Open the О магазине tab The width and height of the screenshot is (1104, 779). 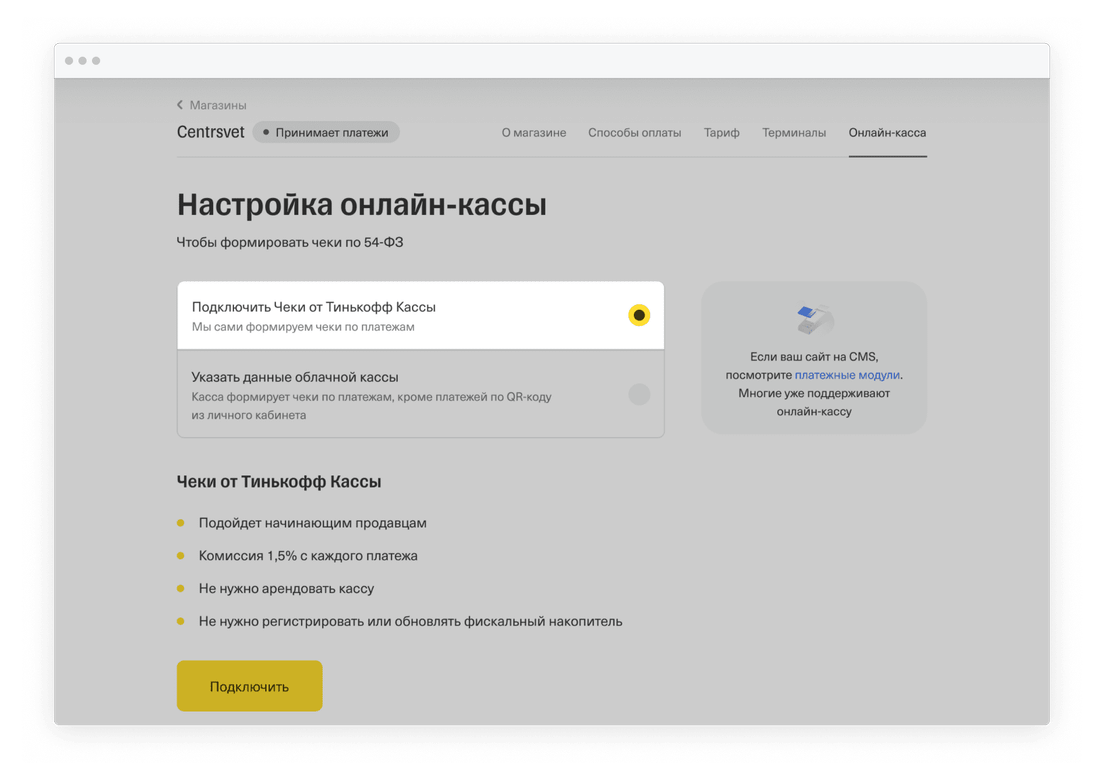(534, 132)
